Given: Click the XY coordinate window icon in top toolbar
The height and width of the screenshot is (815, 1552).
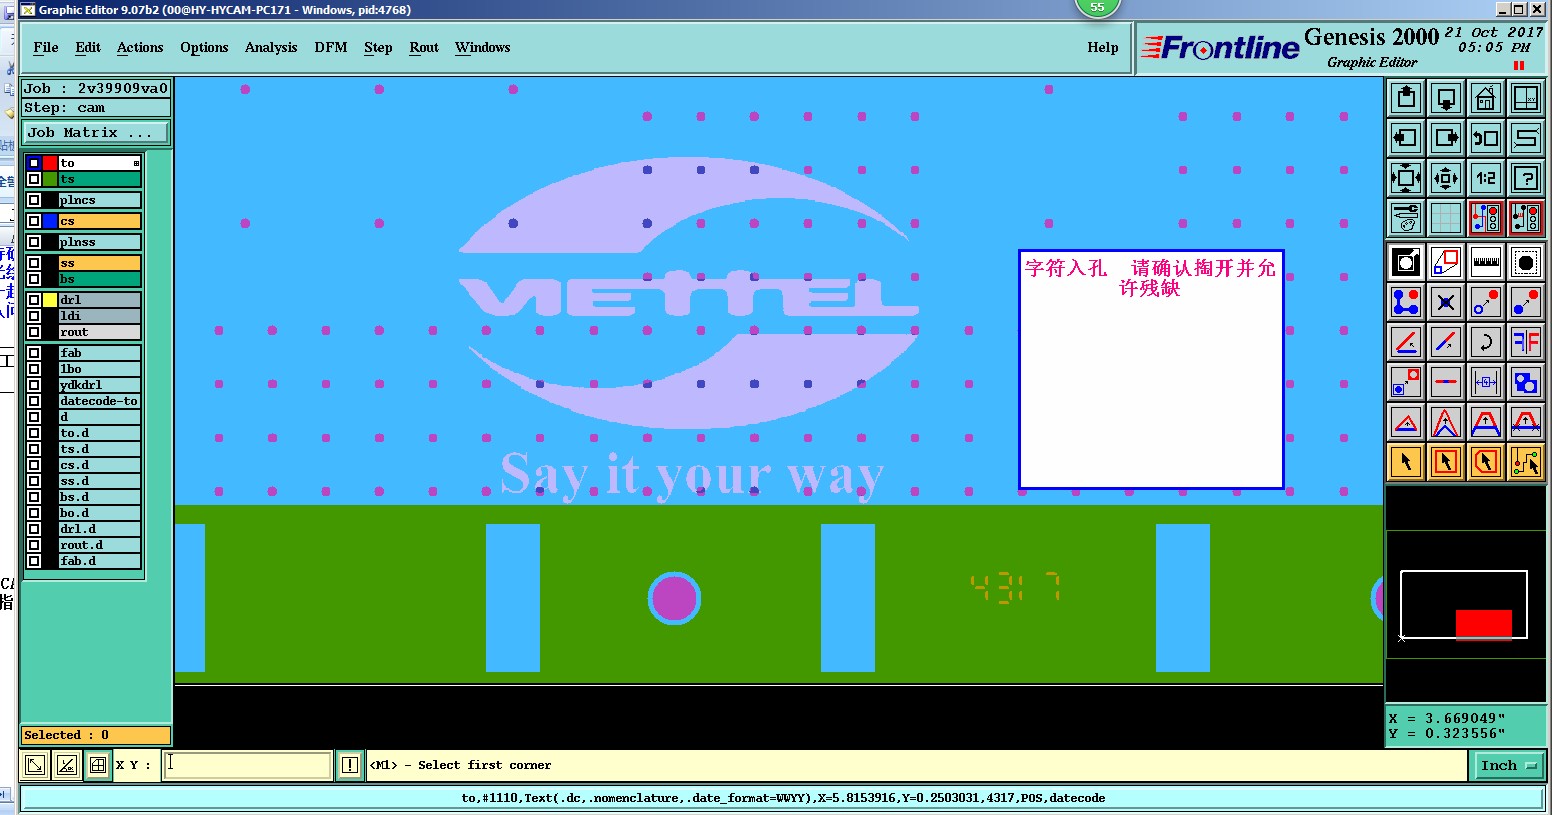Looking at the screenshot, I should 1526,98.
